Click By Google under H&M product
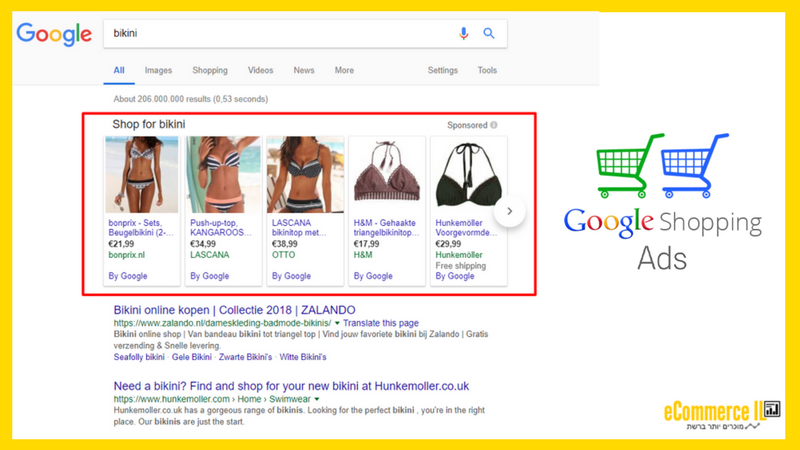The width and height of the screenshot is (800, 450). pyautogui.click(x=373, y=276)
